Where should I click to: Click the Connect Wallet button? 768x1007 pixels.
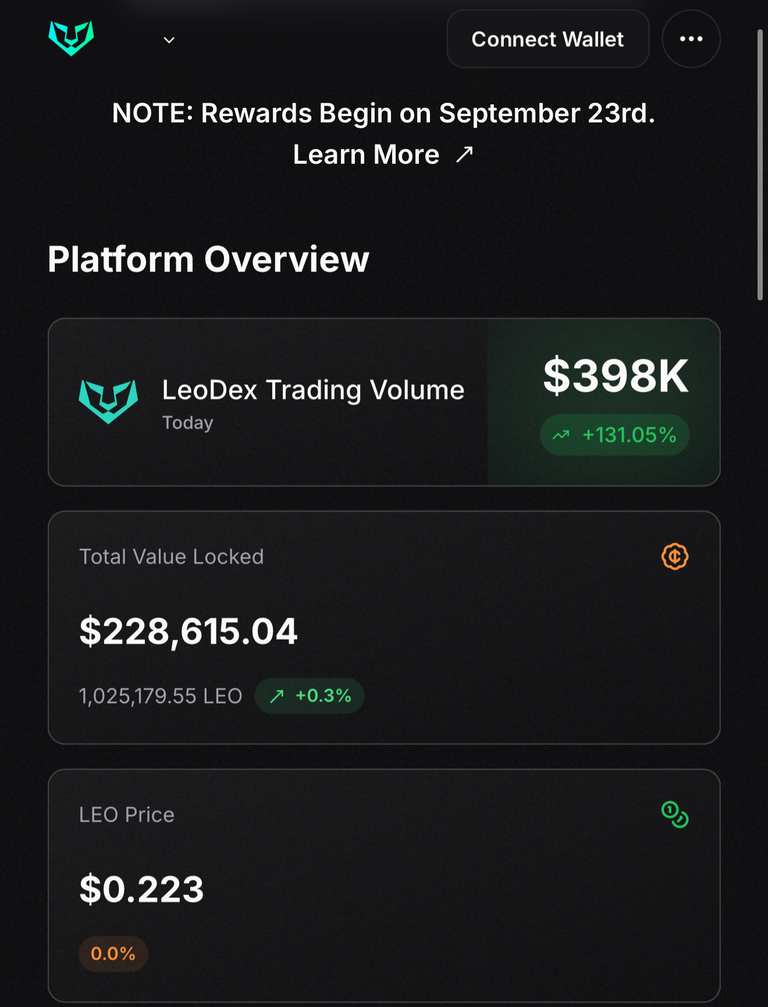548,39
